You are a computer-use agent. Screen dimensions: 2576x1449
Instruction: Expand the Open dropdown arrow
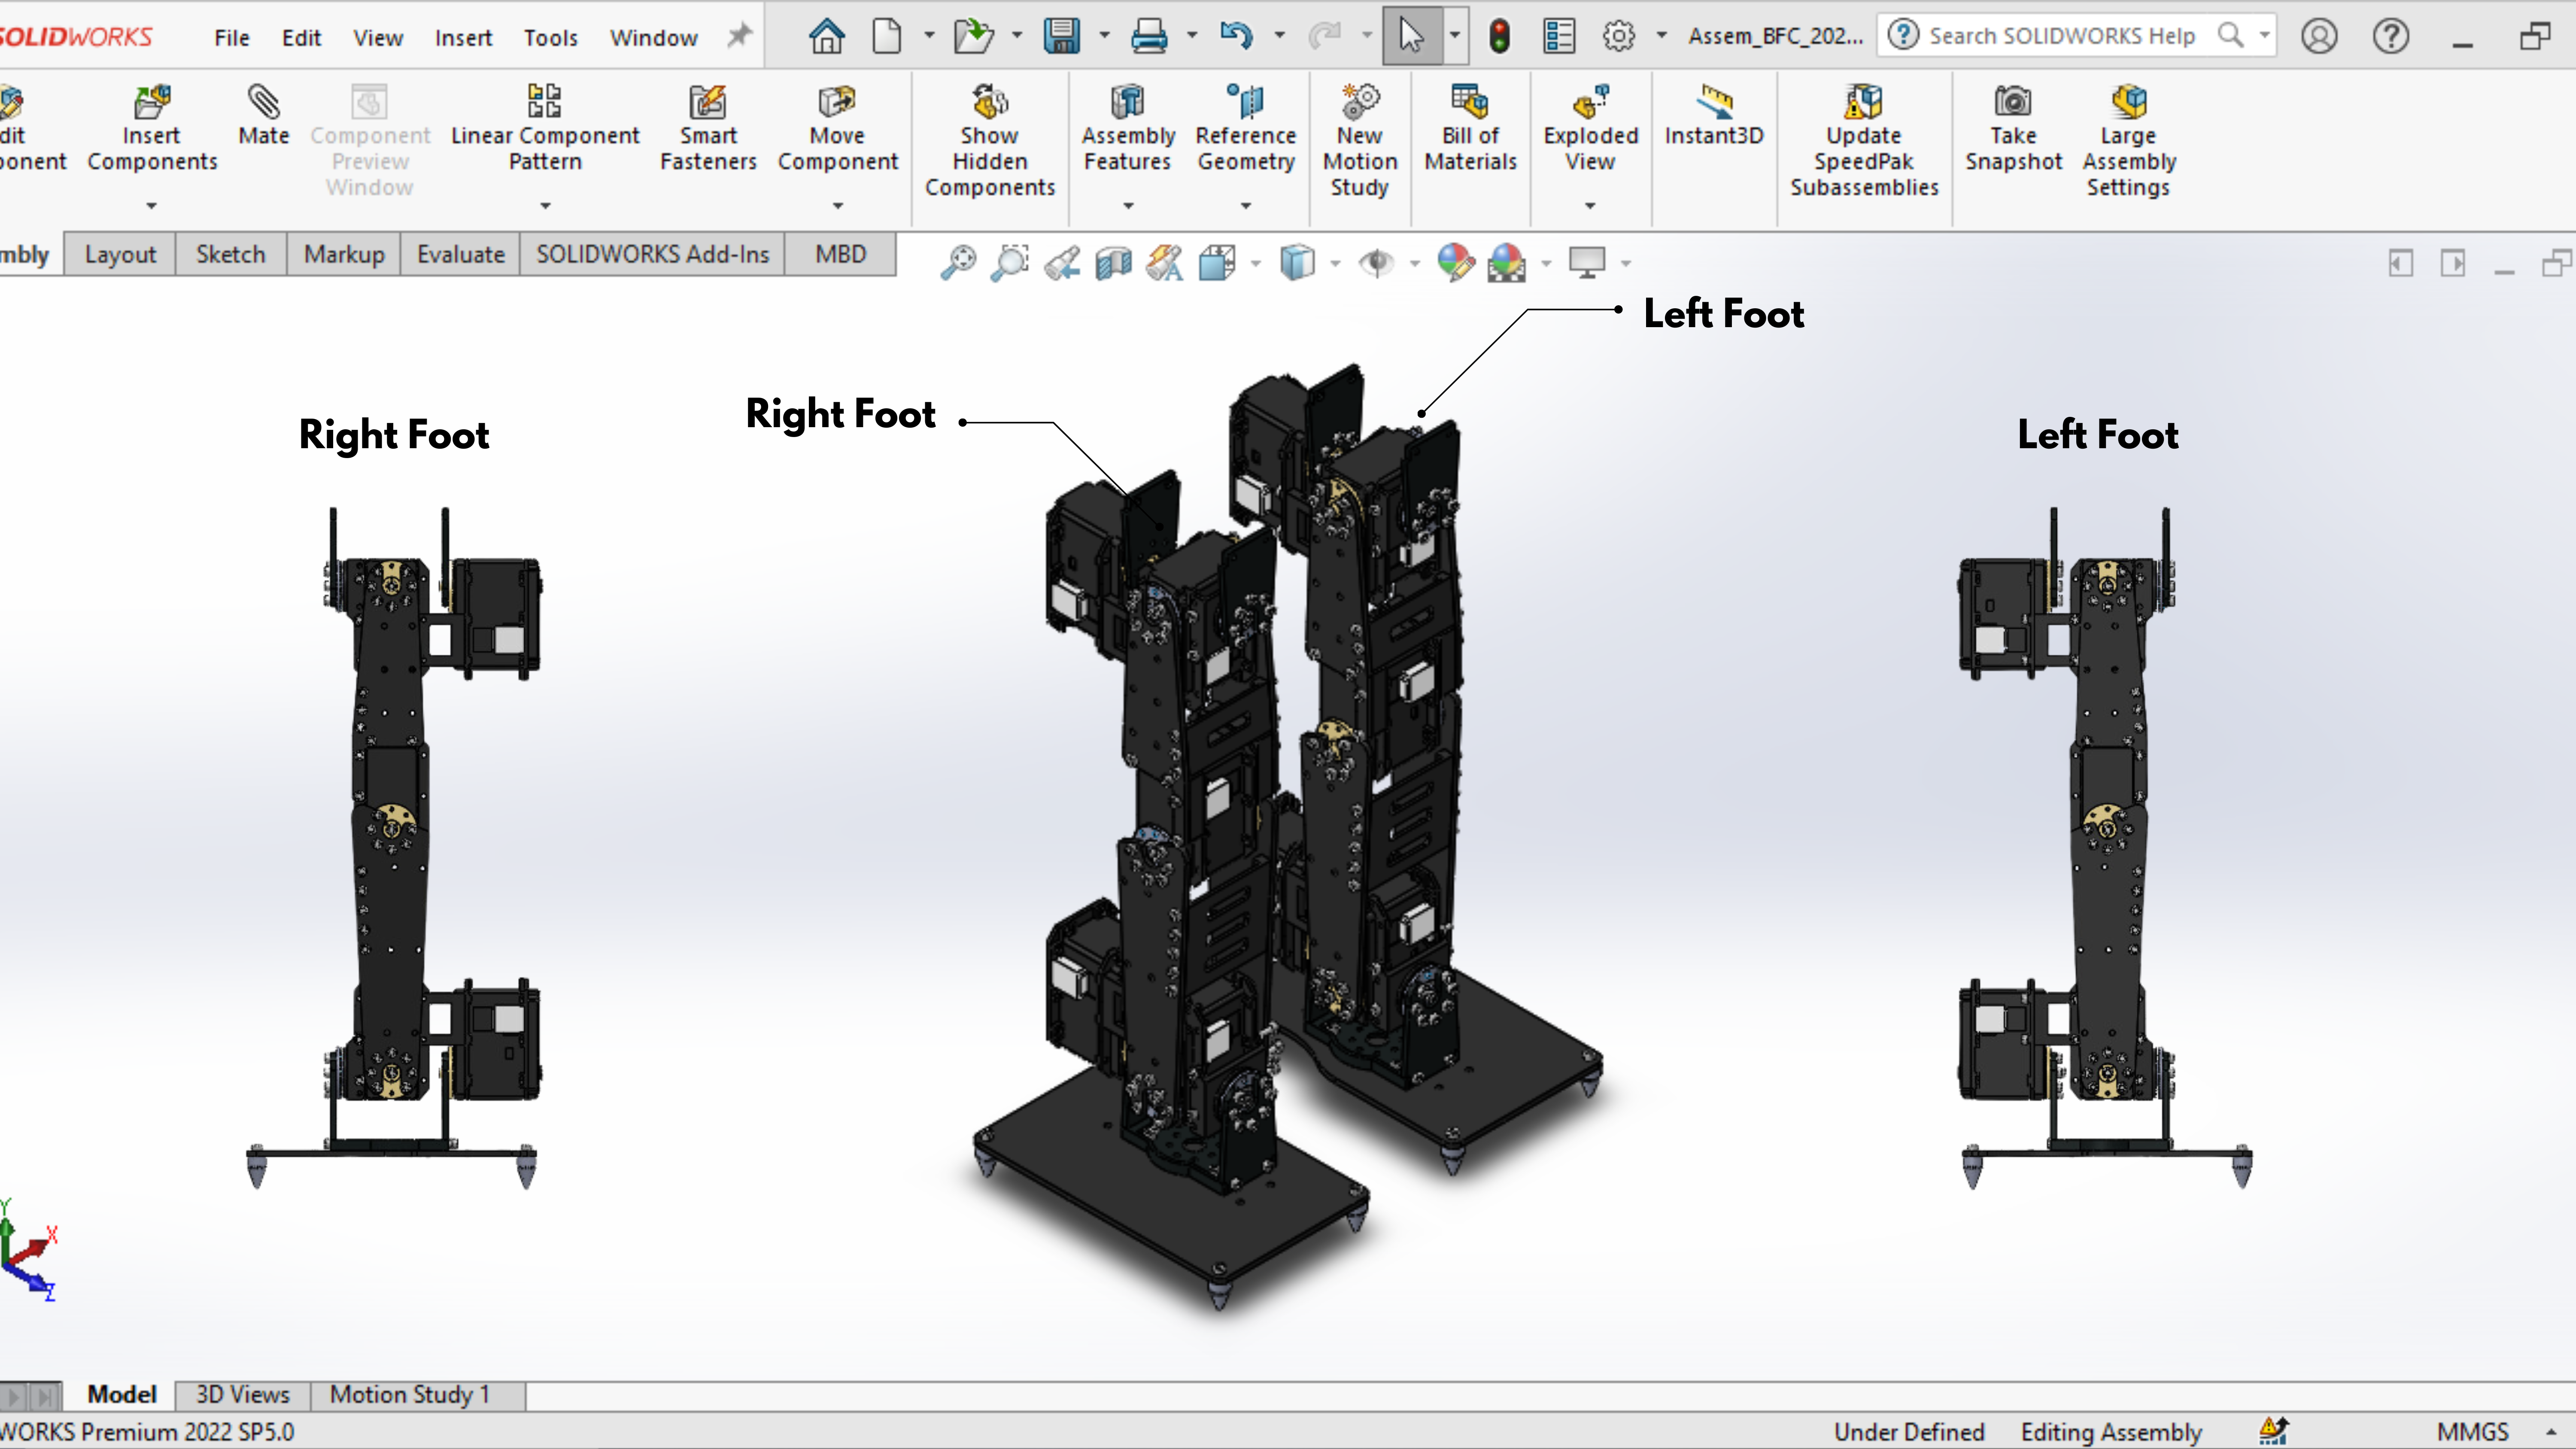pos(1017,37)
